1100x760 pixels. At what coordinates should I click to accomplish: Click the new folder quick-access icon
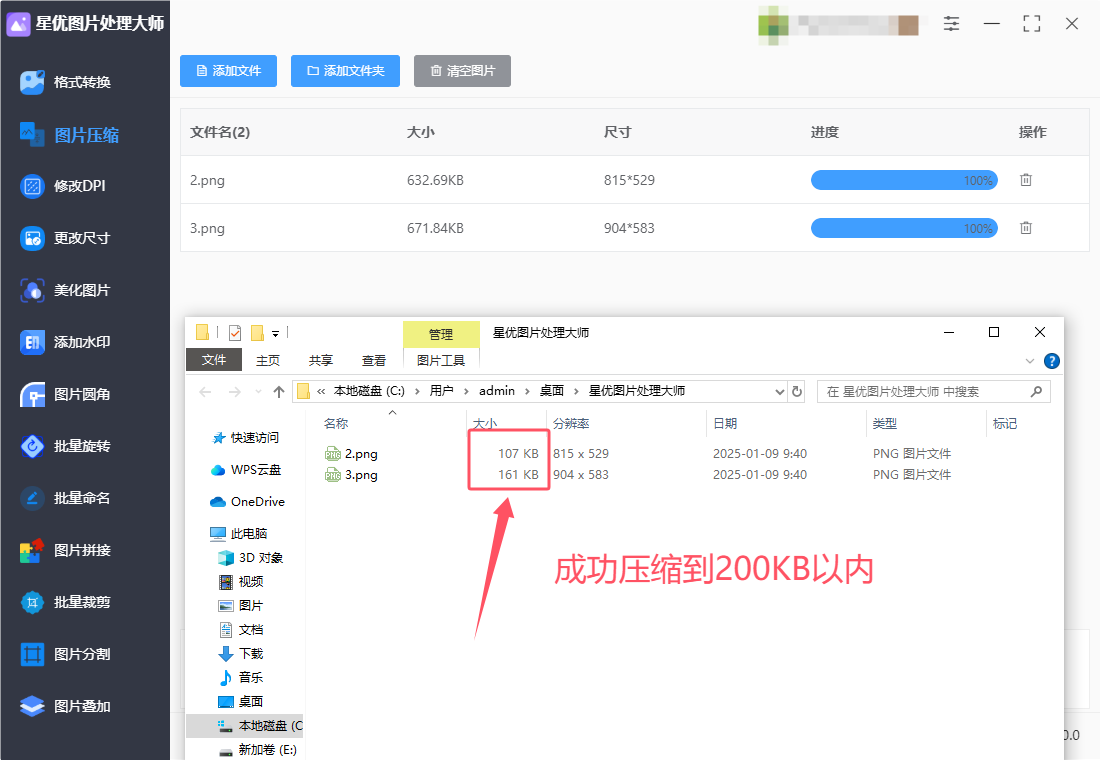[x=257, y=333]
